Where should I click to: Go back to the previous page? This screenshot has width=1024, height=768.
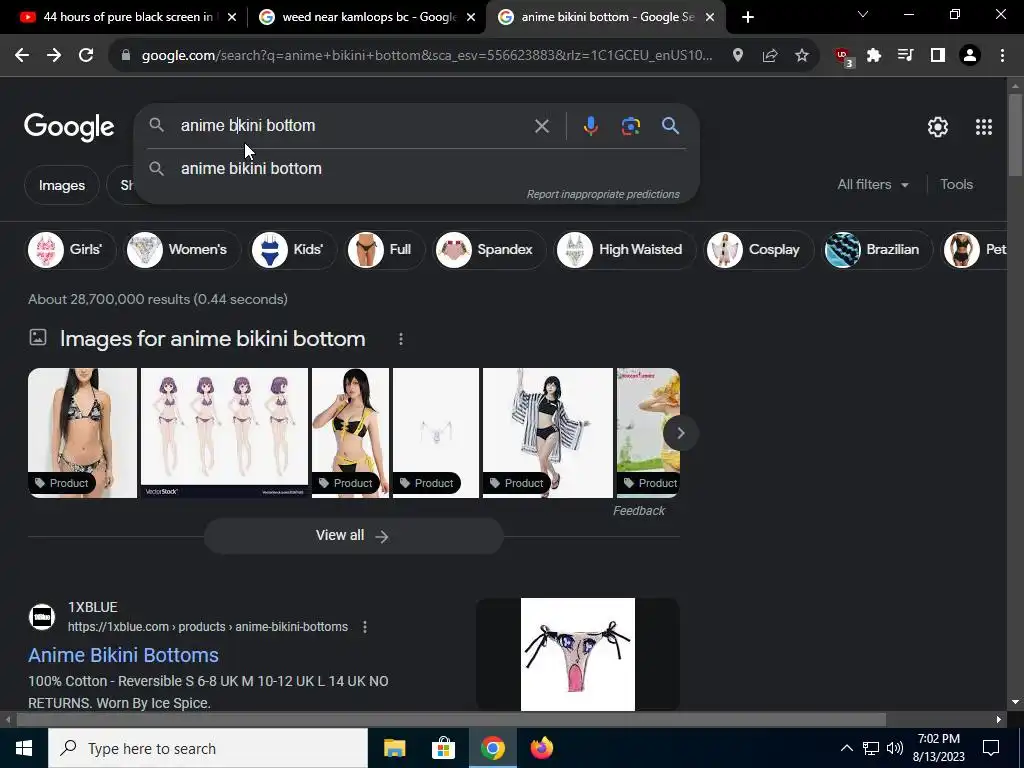(x=22, y=56)
